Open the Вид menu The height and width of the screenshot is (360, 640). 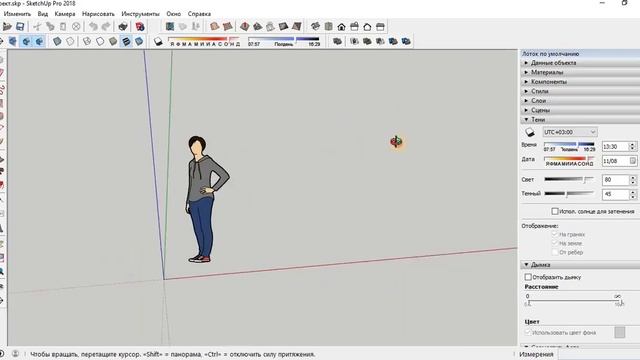[x=43, y=14]
